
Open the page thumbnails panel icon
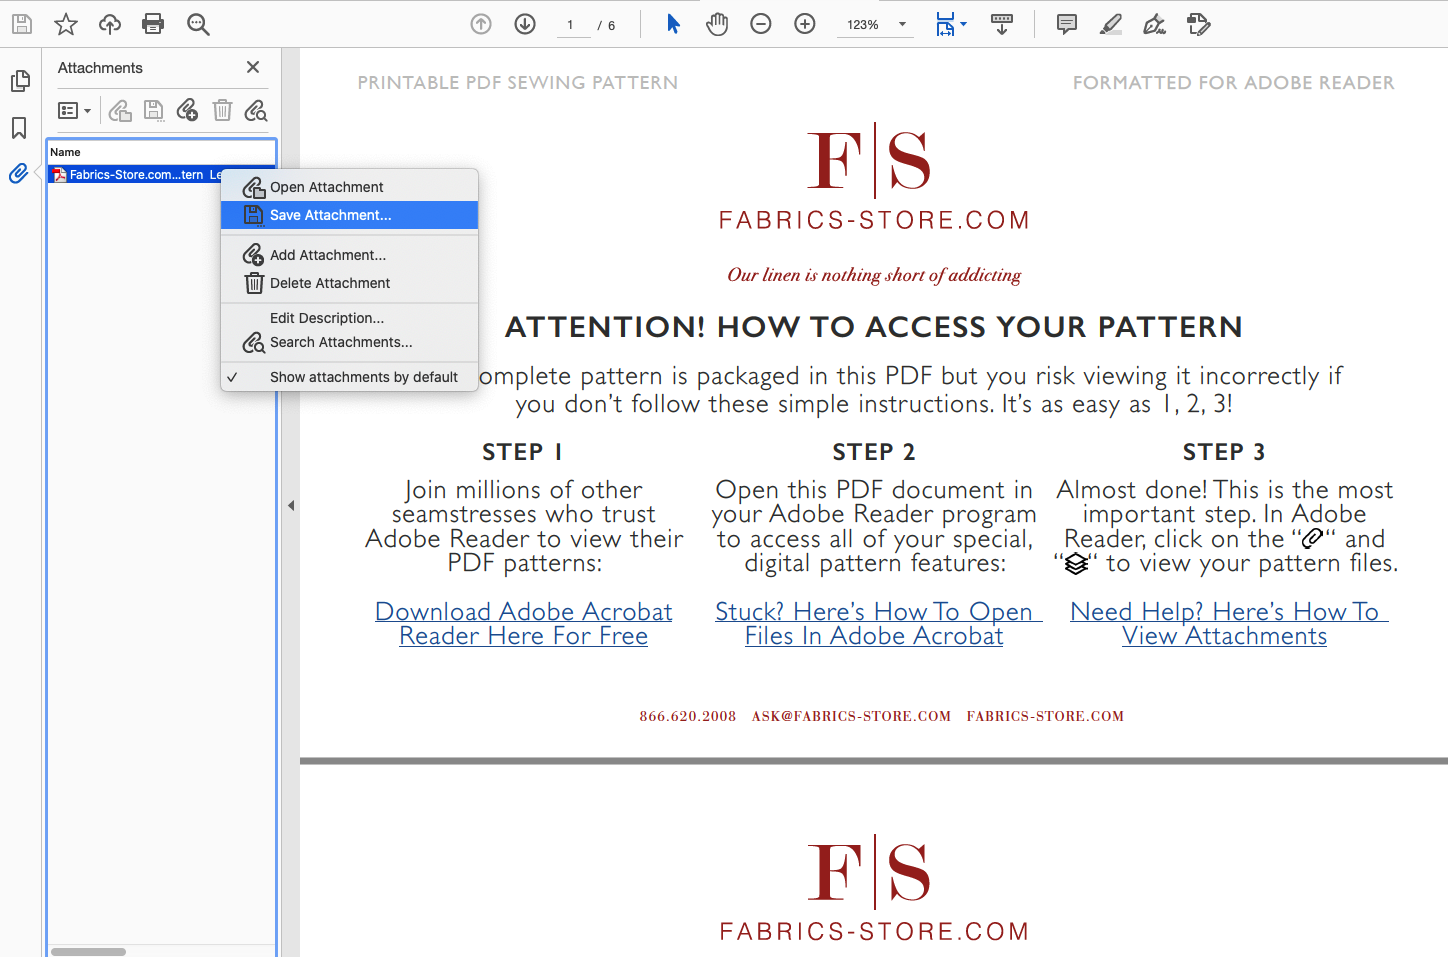pyautogui.click(x=20, y=81)
